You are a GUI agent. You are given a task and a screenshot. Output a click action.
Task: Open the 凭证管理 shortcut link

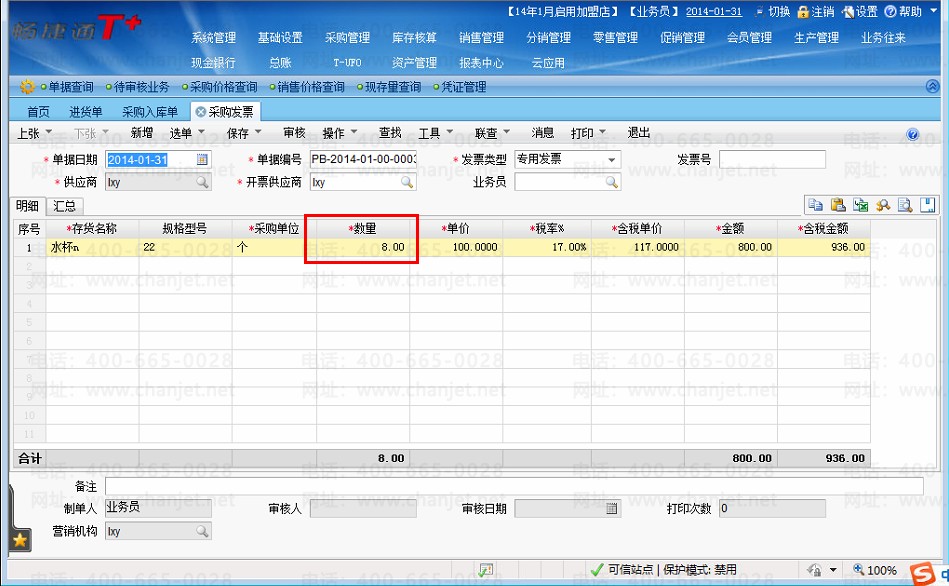tap(463, 87)
